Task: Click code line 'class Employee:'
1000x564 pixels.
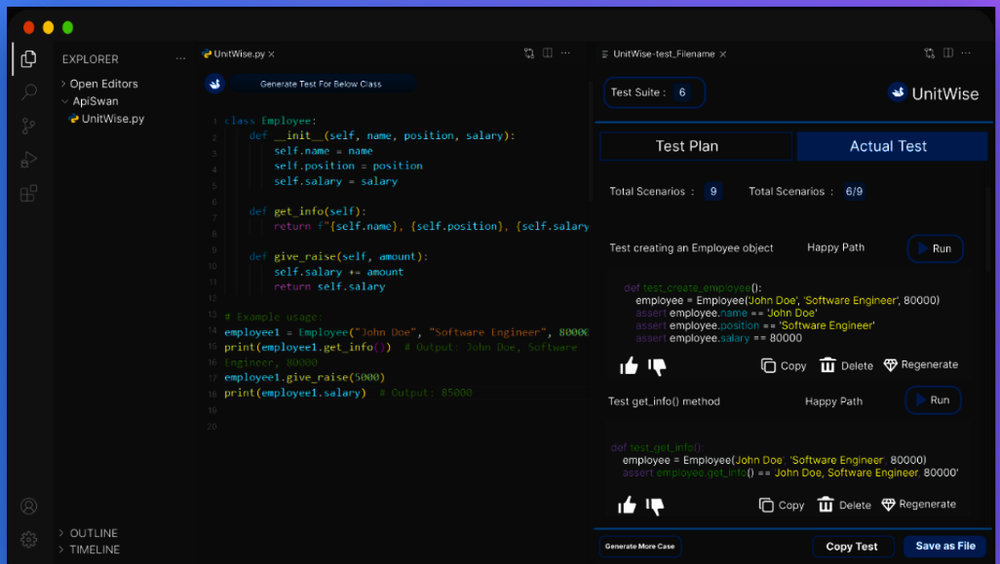Action: pos(270,121)
